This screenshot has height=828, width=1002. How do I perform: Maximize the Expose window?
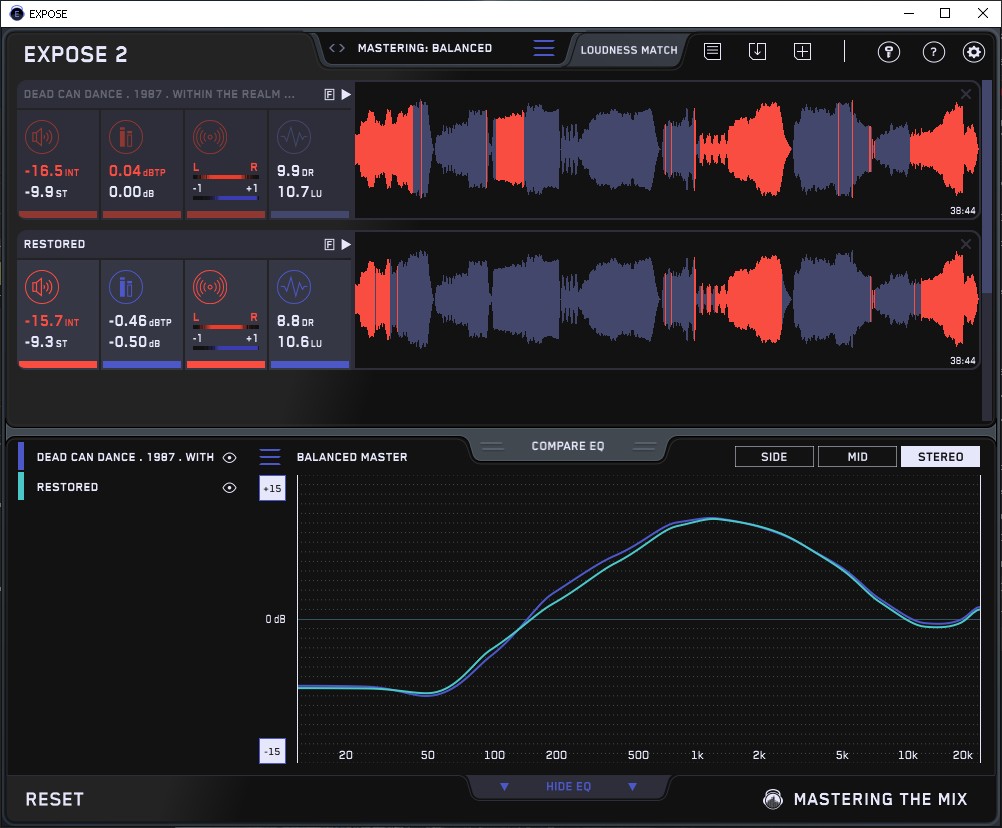pyautogui.click(x=945, y=13)
